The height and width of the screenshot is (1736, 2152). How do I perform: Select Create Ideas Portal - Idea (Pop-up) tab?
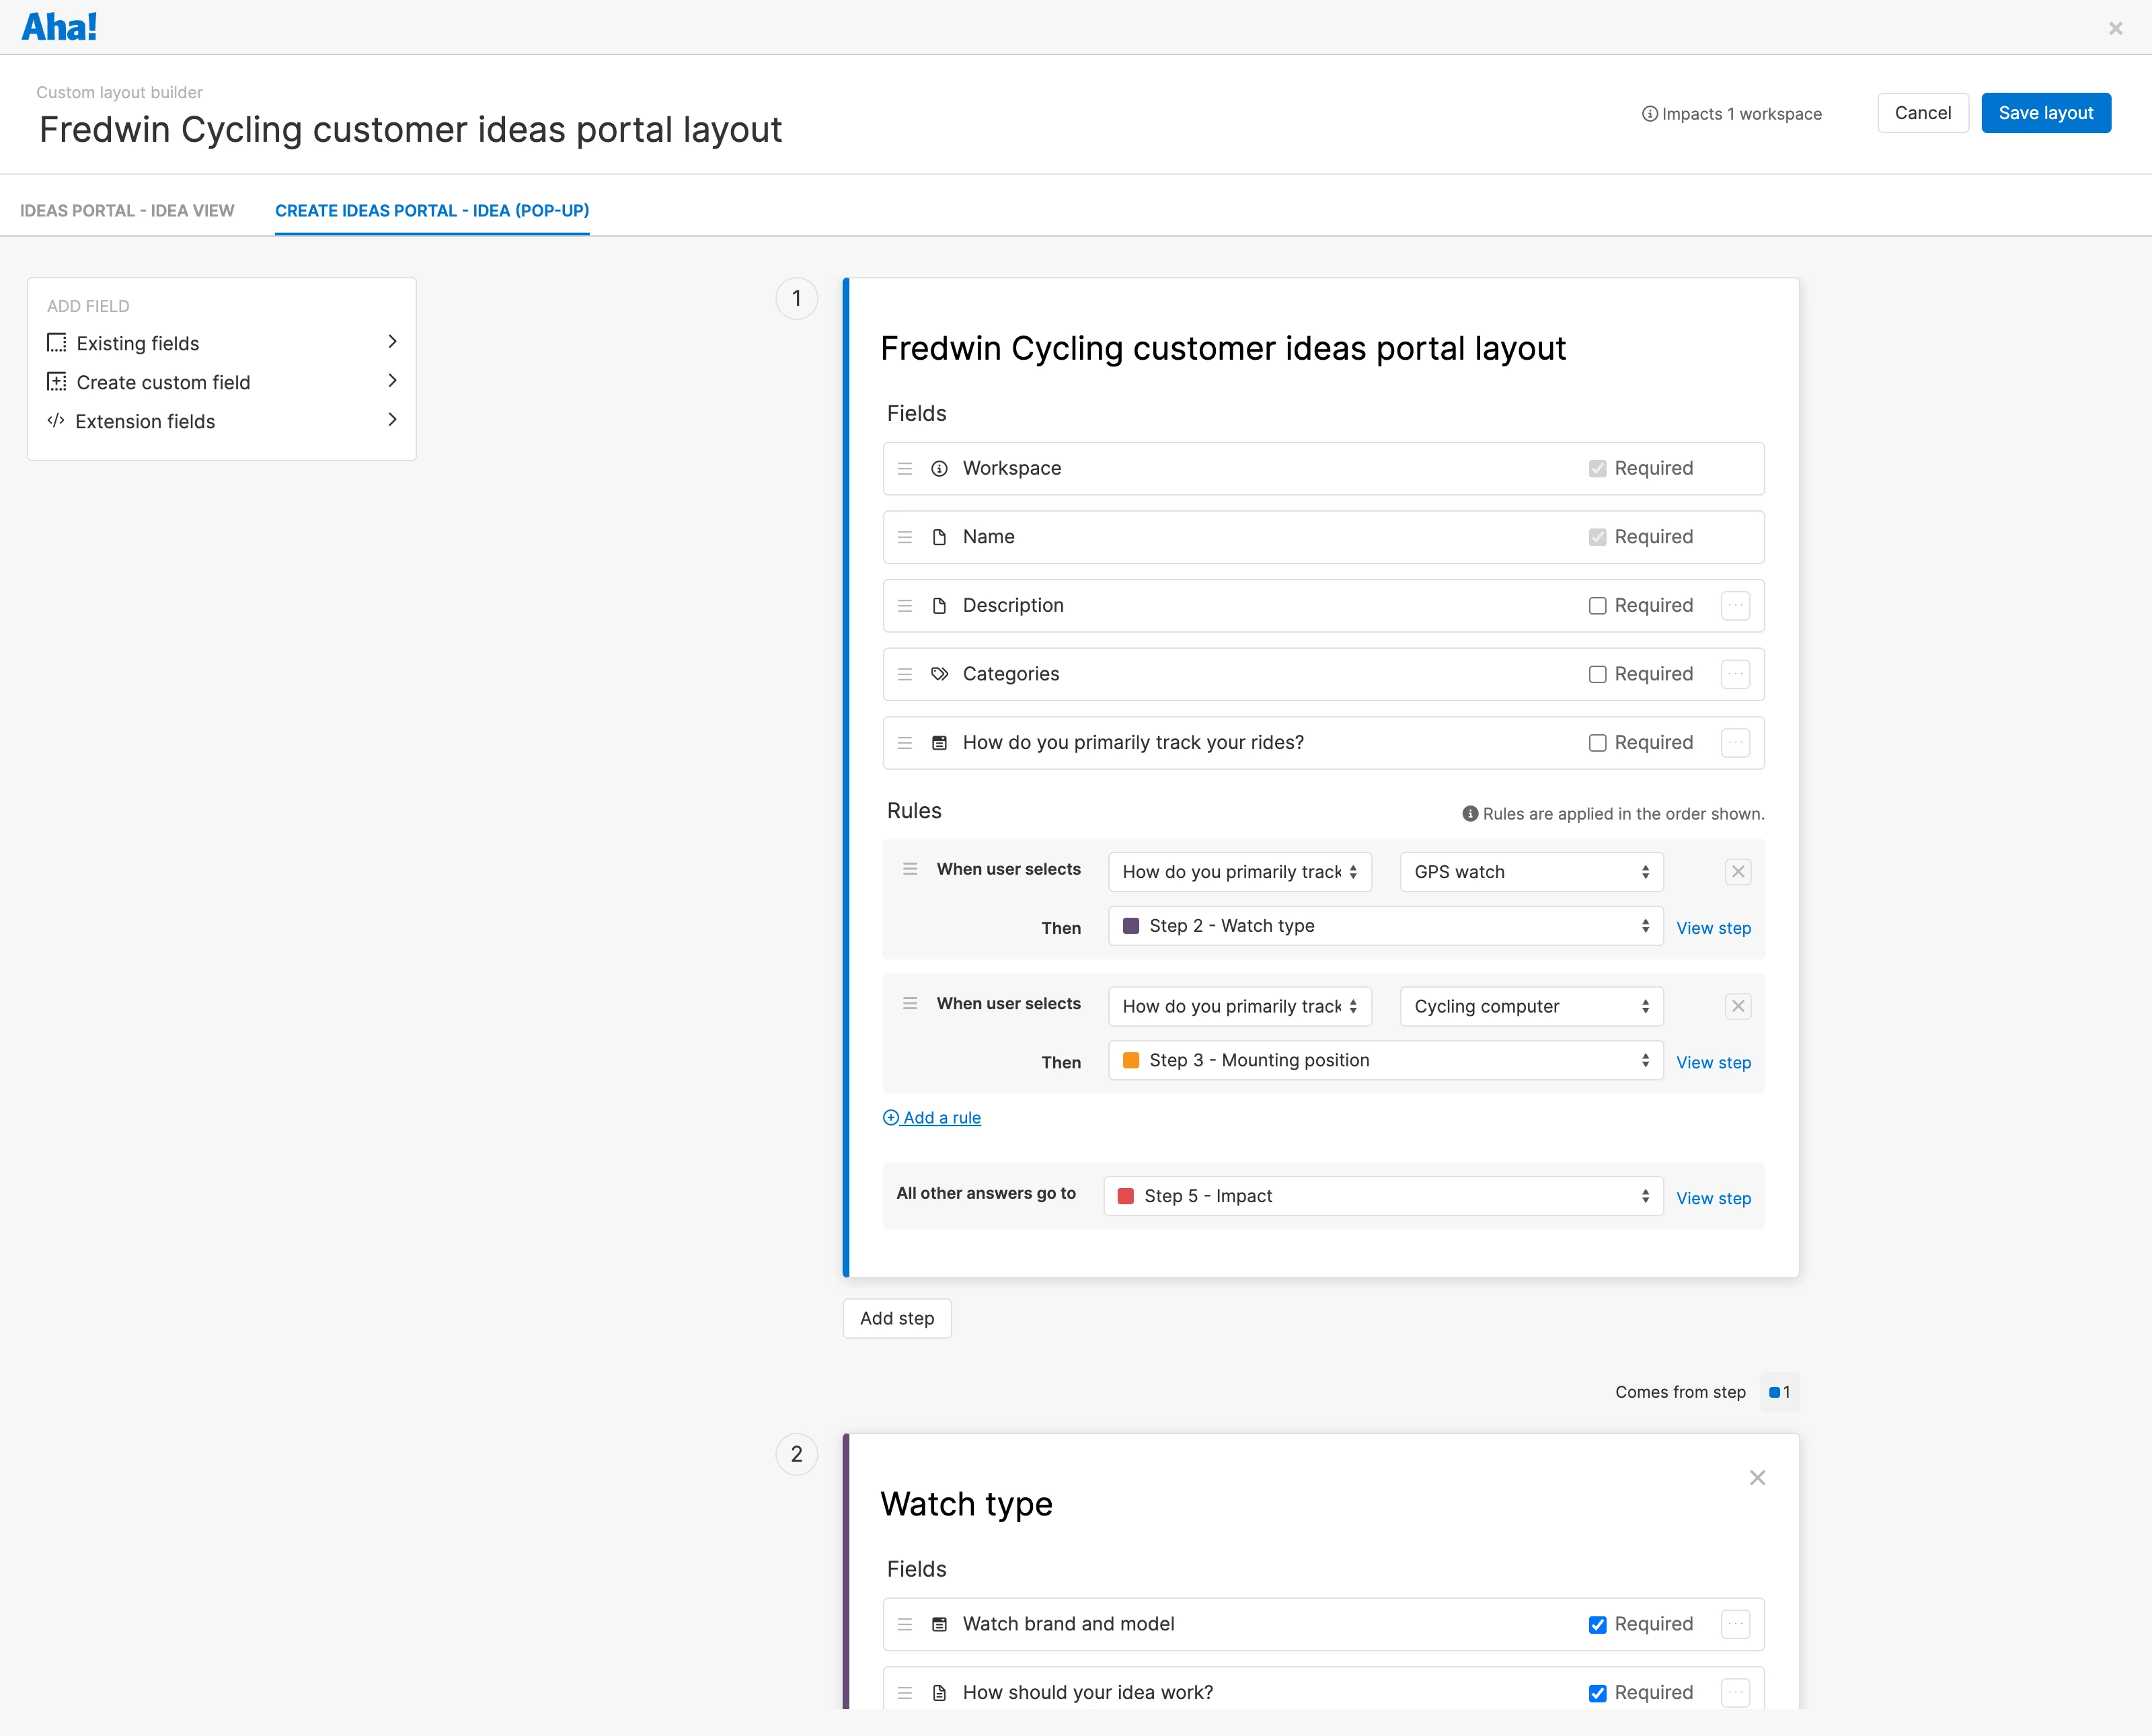click(x=432, y=210)
